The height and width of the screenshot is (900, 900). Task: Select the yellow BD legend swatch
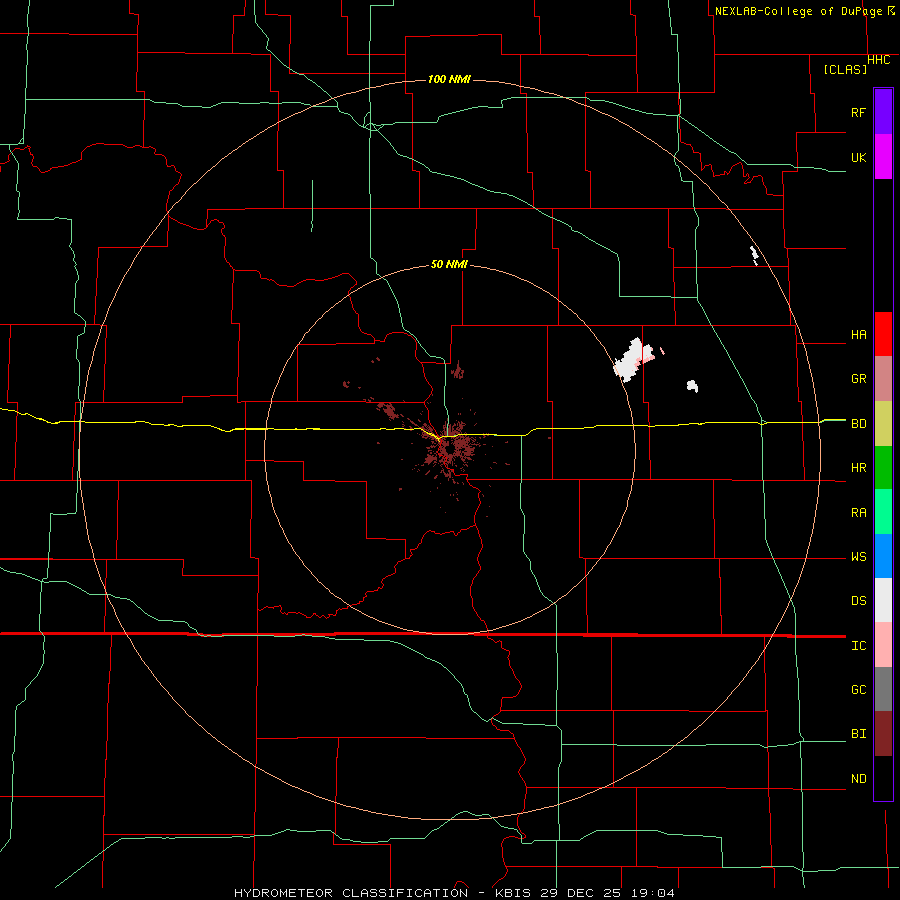883,424
